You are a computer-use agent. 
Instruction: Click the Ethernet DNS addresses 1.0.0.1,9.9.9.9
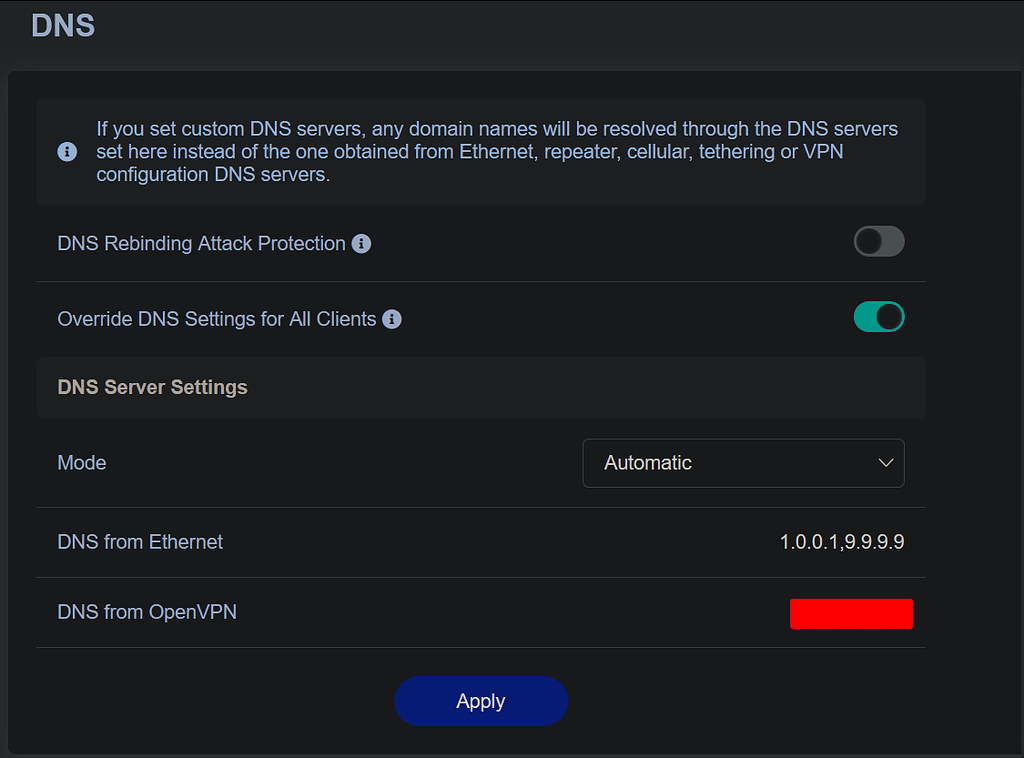tap(841, 541)
